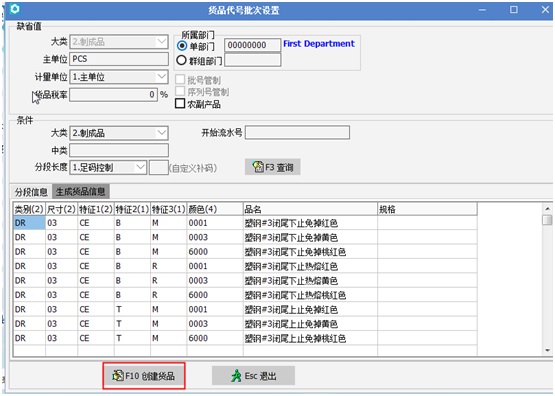Click the 类别(2) column header
The image size is (555, 396).
[x=29, y=209]
